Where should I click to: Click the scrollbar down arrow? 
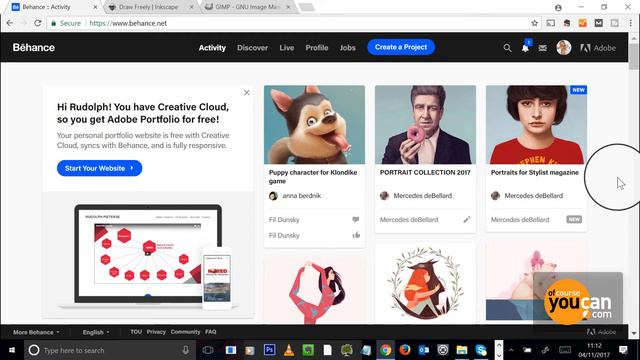click(634, 333)
